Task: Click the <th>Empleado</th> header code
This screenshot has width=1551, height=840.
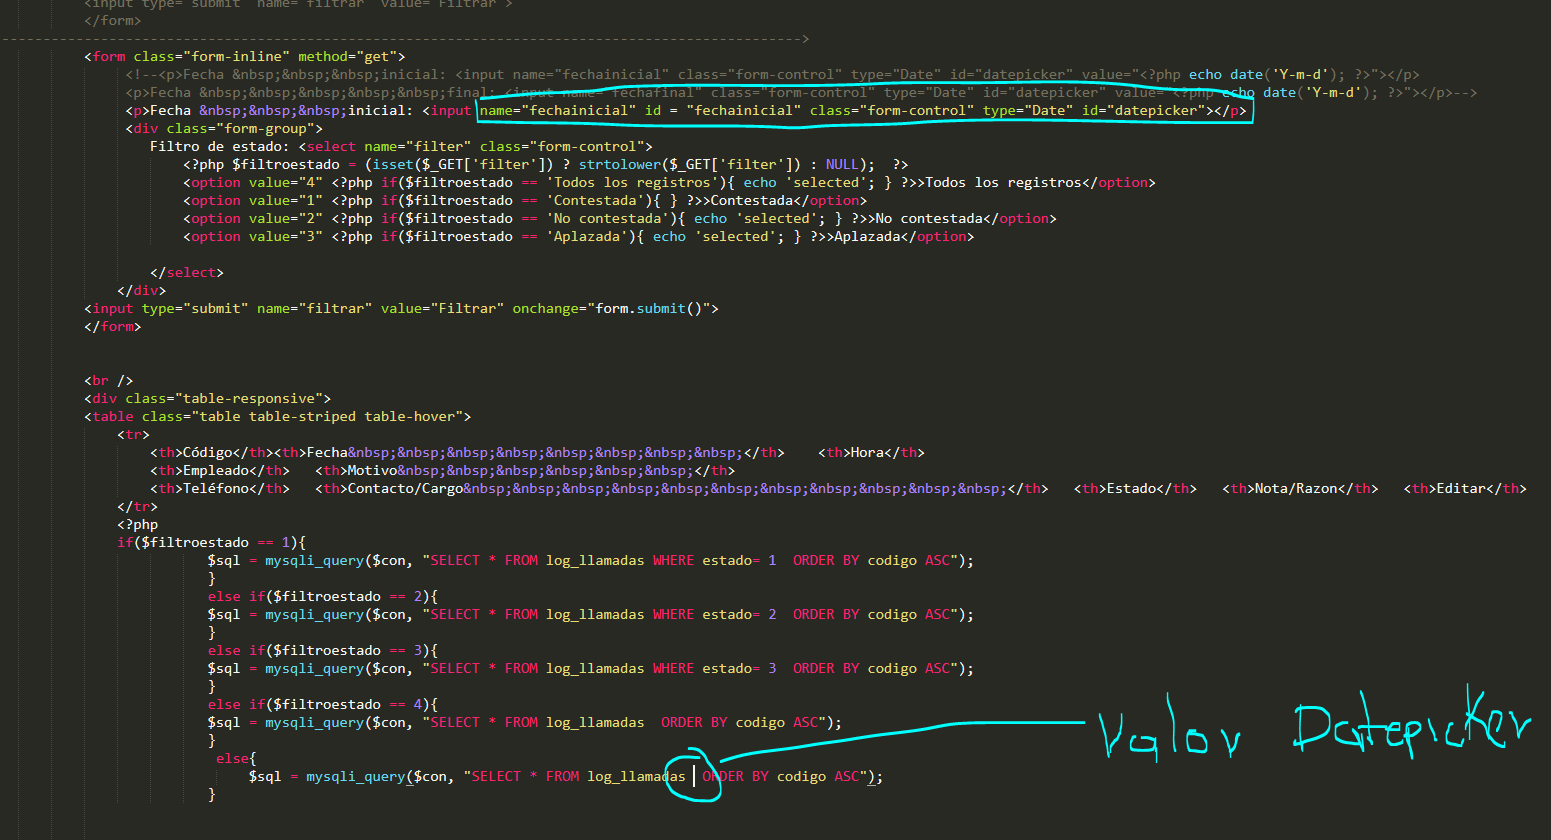Action: pyautogui.click(x=220, y=470)
